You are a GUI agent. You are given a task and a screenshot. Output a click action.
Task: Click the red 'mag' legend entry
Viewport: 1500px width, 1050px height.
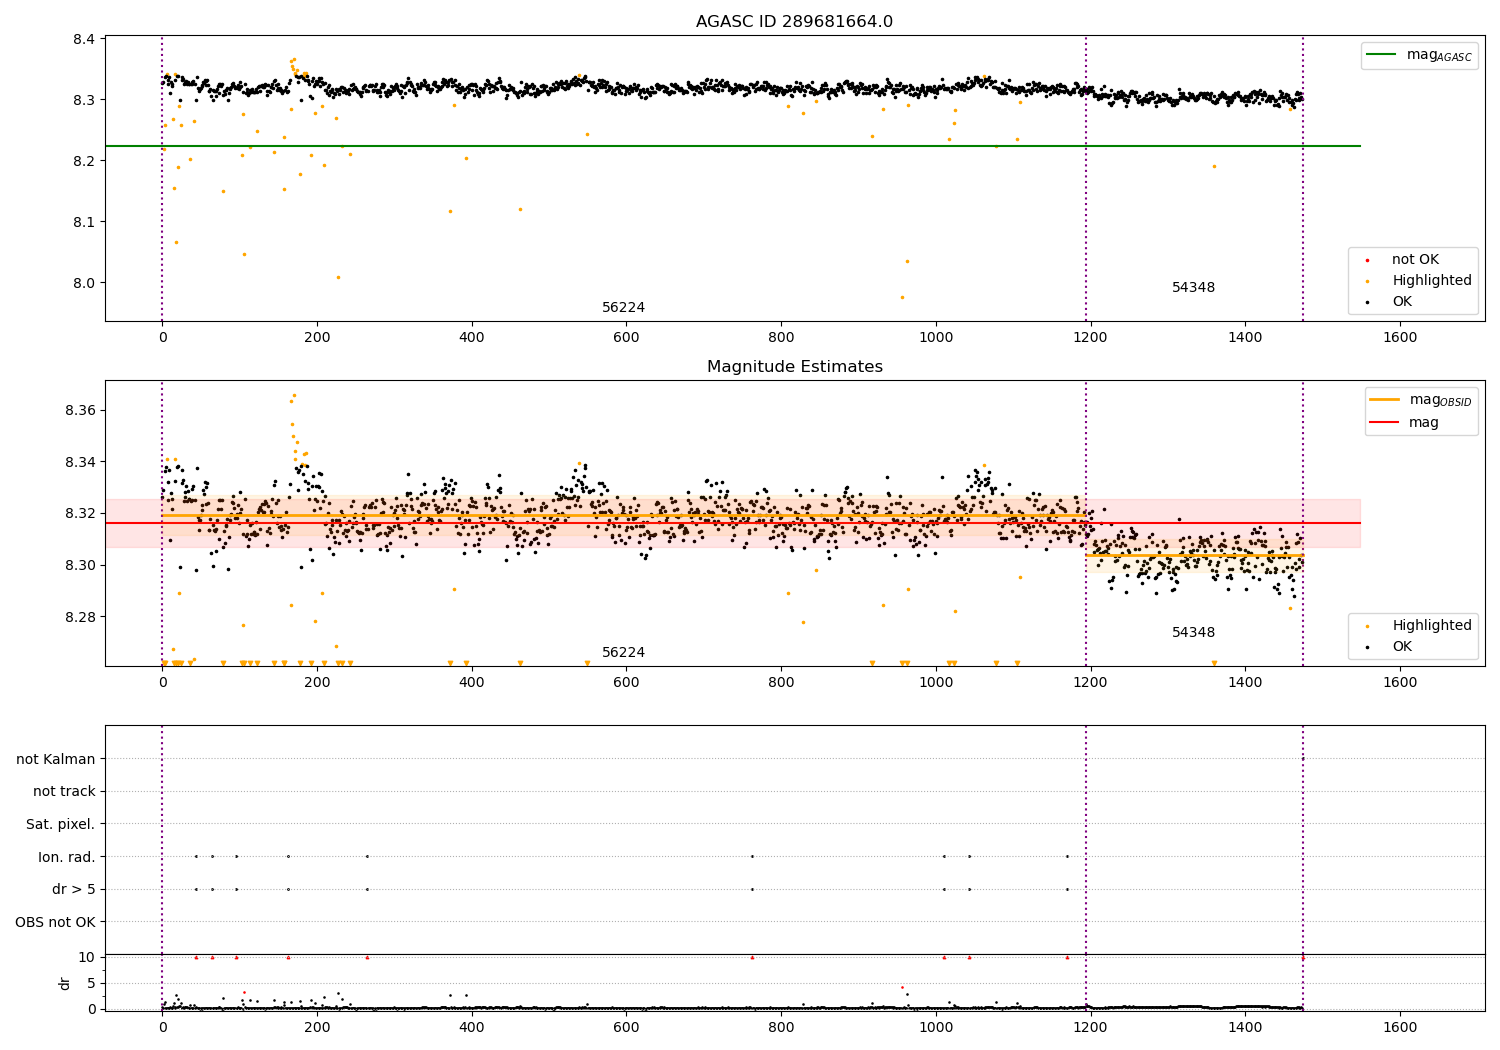[1404, 423]
